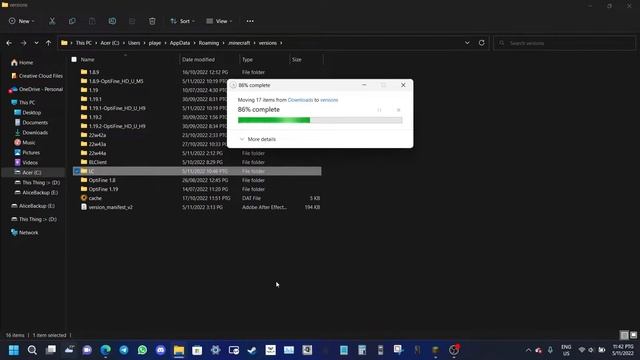Go back with the Back arrow
Screen dimensions: 640x360
[9, 43]
